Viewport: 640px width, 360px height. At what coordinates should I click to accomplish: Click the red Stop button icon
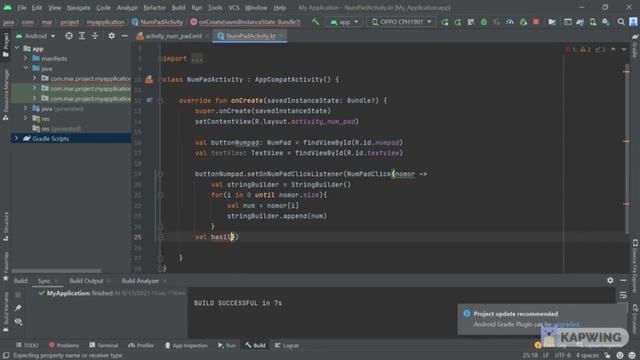click(x=536, y=22)
